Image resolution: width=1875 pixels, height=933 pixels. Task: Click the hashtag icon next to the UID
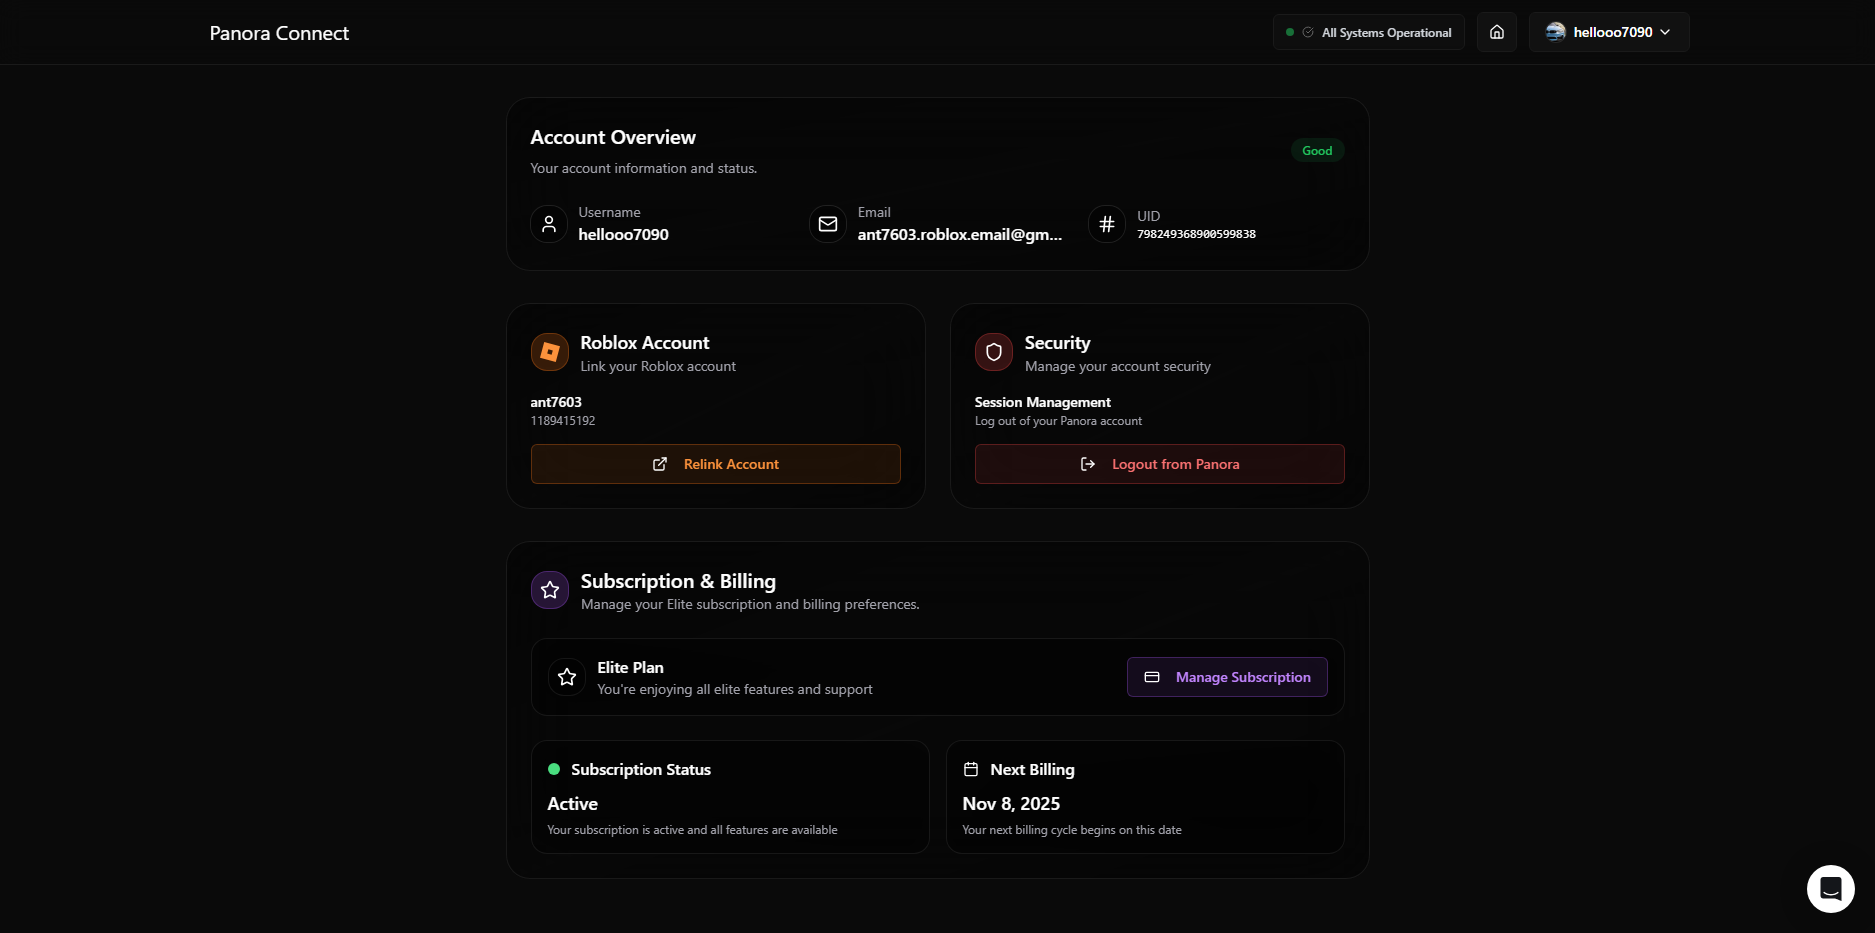pyautogui.click(x=1106, y=224)
